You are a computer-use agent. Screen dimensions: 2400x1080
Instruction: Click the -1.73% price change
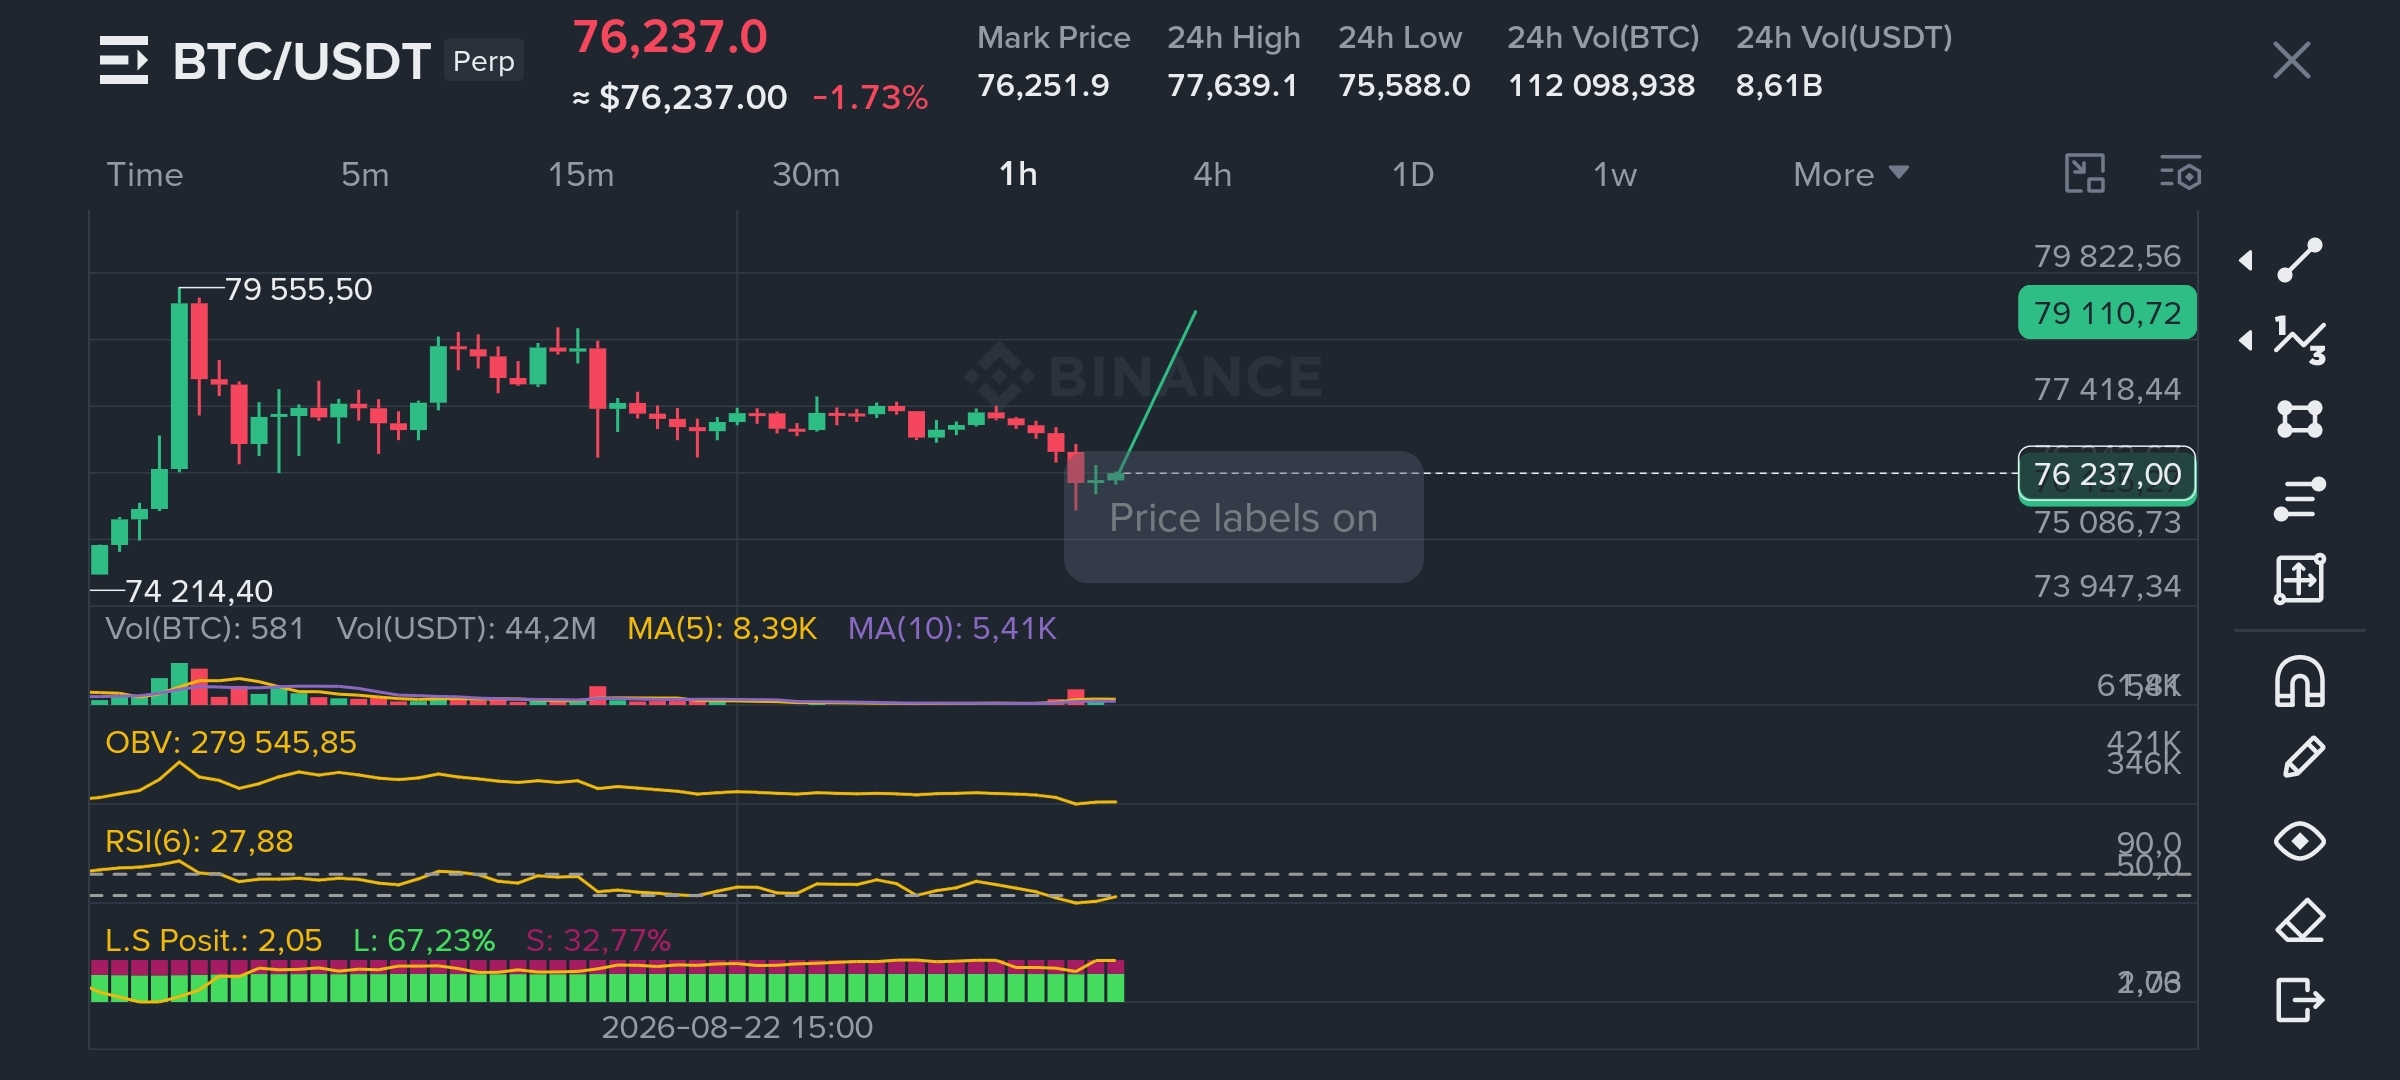(x=870, y=97)
